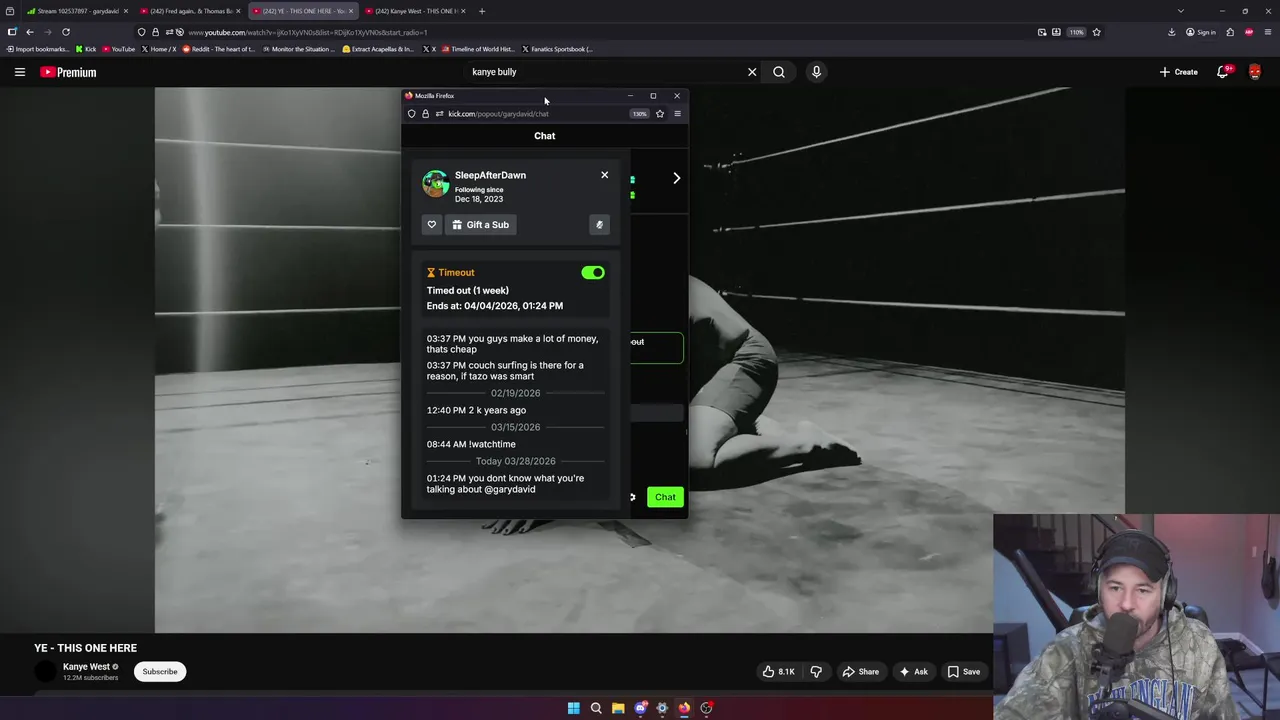Clear the YouTube search text with X

point(752,72)
